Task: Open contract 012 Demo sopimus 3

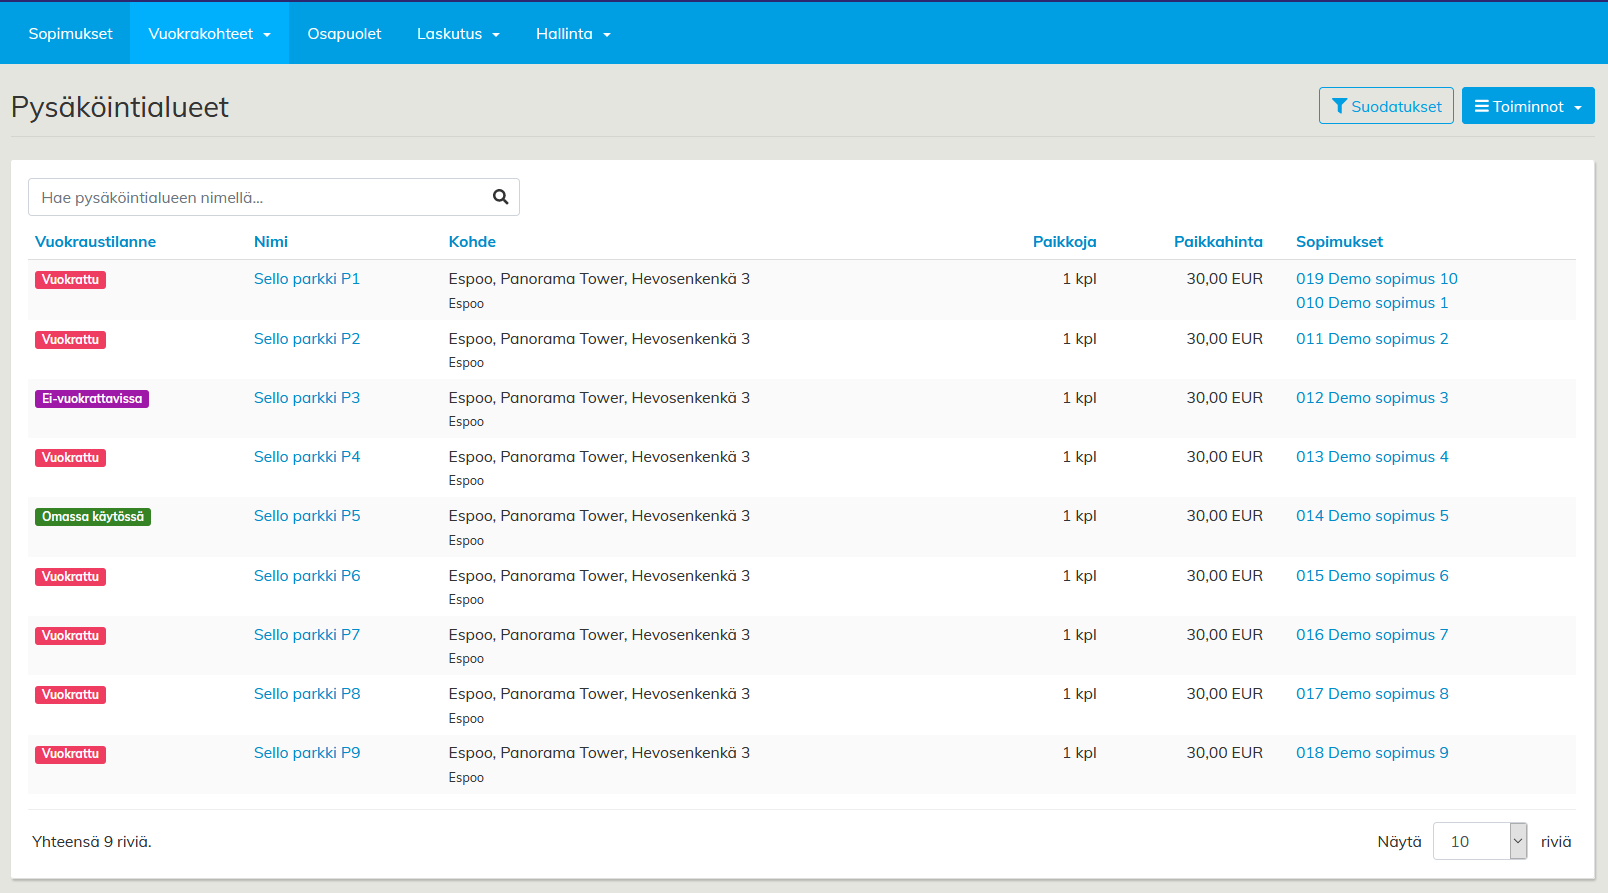Action: click(1371, 398)
